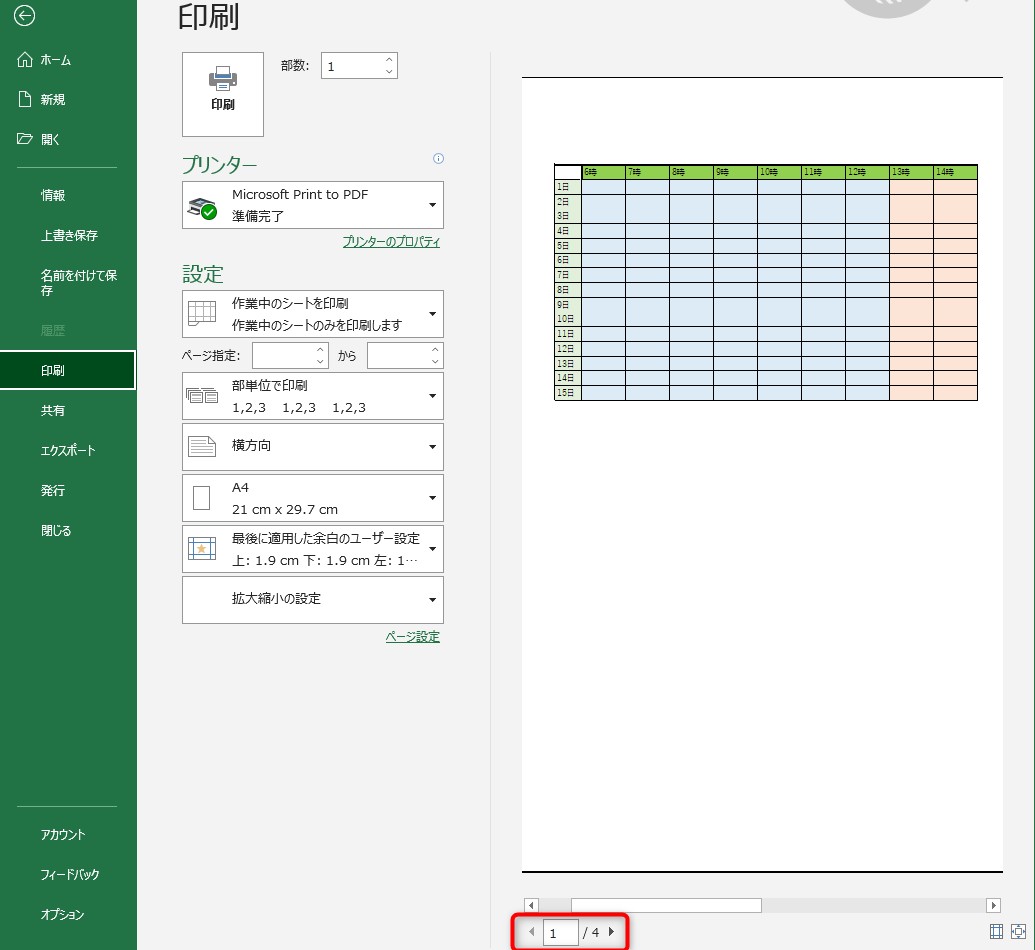The width and height of the screenshot is (1035, 950).
Task: Click the Home house icon in sidebar
Action: 24,59
